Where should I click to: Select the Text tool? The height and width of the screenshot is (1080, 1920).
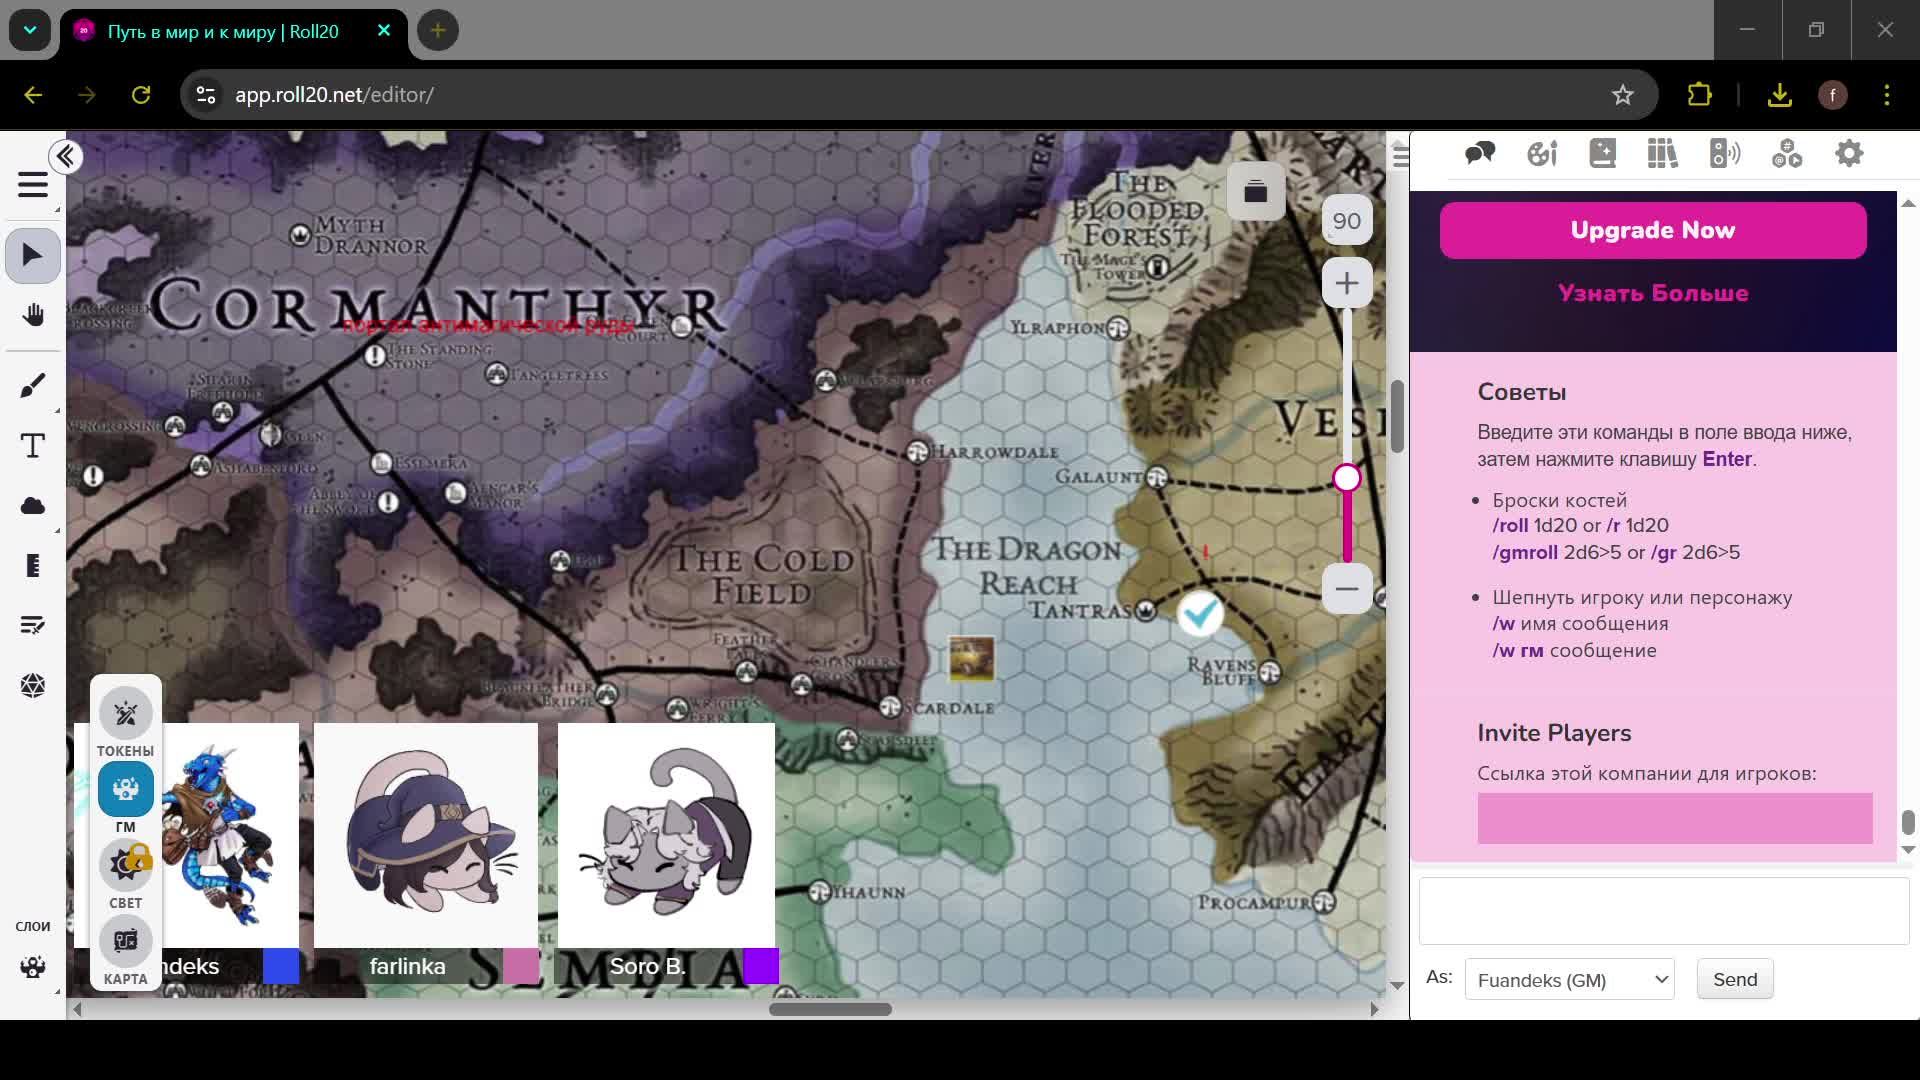coord(33,446)
